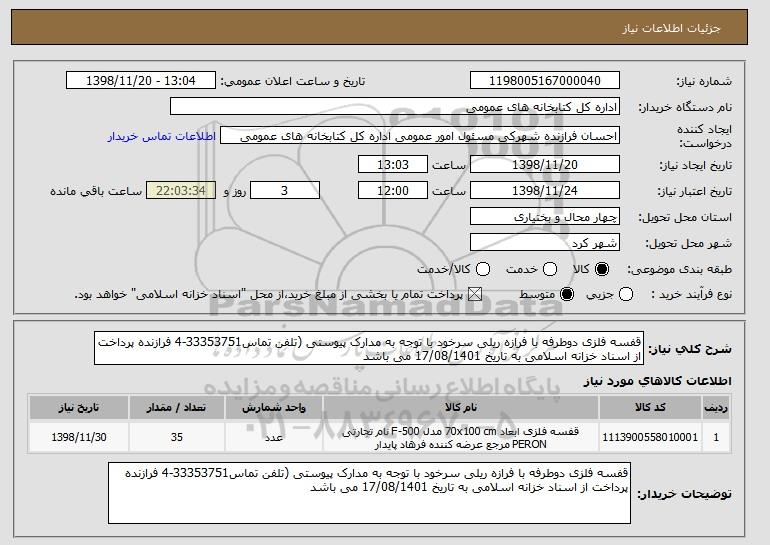Viewport: 770px width, 545px height.
Task: Click the ردیف column header
Action: (716, 407)
